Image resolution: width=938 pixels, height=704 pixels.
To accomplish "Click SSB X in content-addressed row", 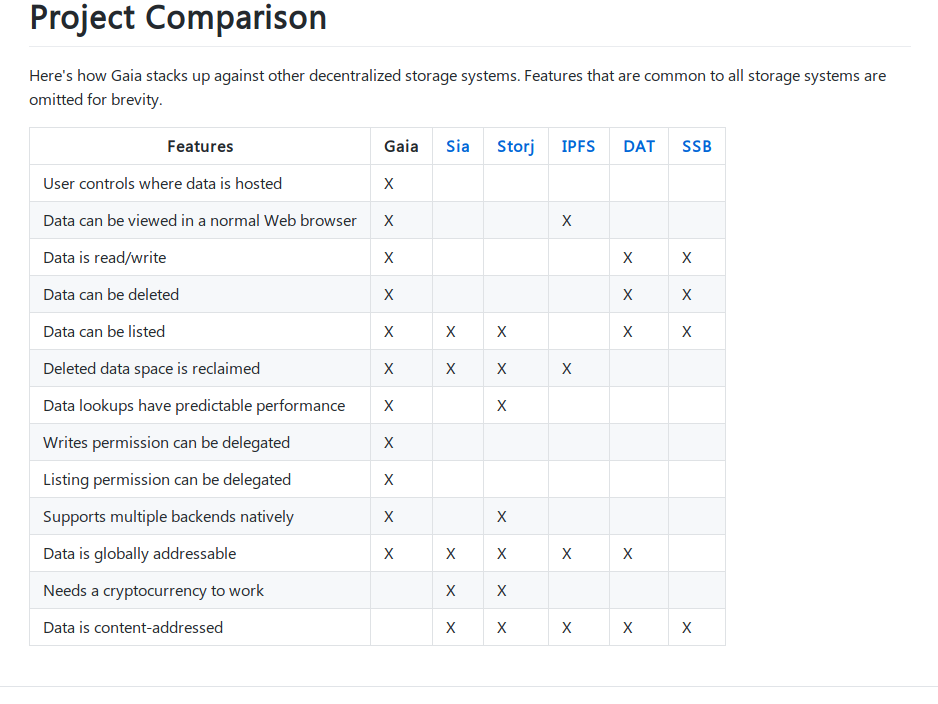I will 686,628.
